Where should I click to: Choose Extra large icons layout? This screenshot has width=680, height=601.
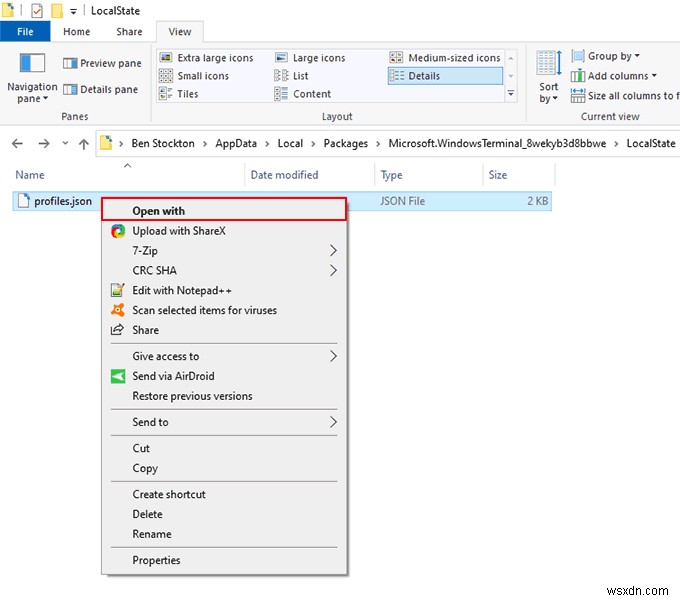tap(206, 58)
